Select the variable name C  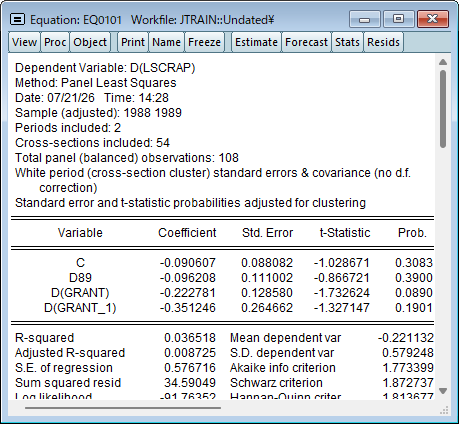[x=80, y=263]
